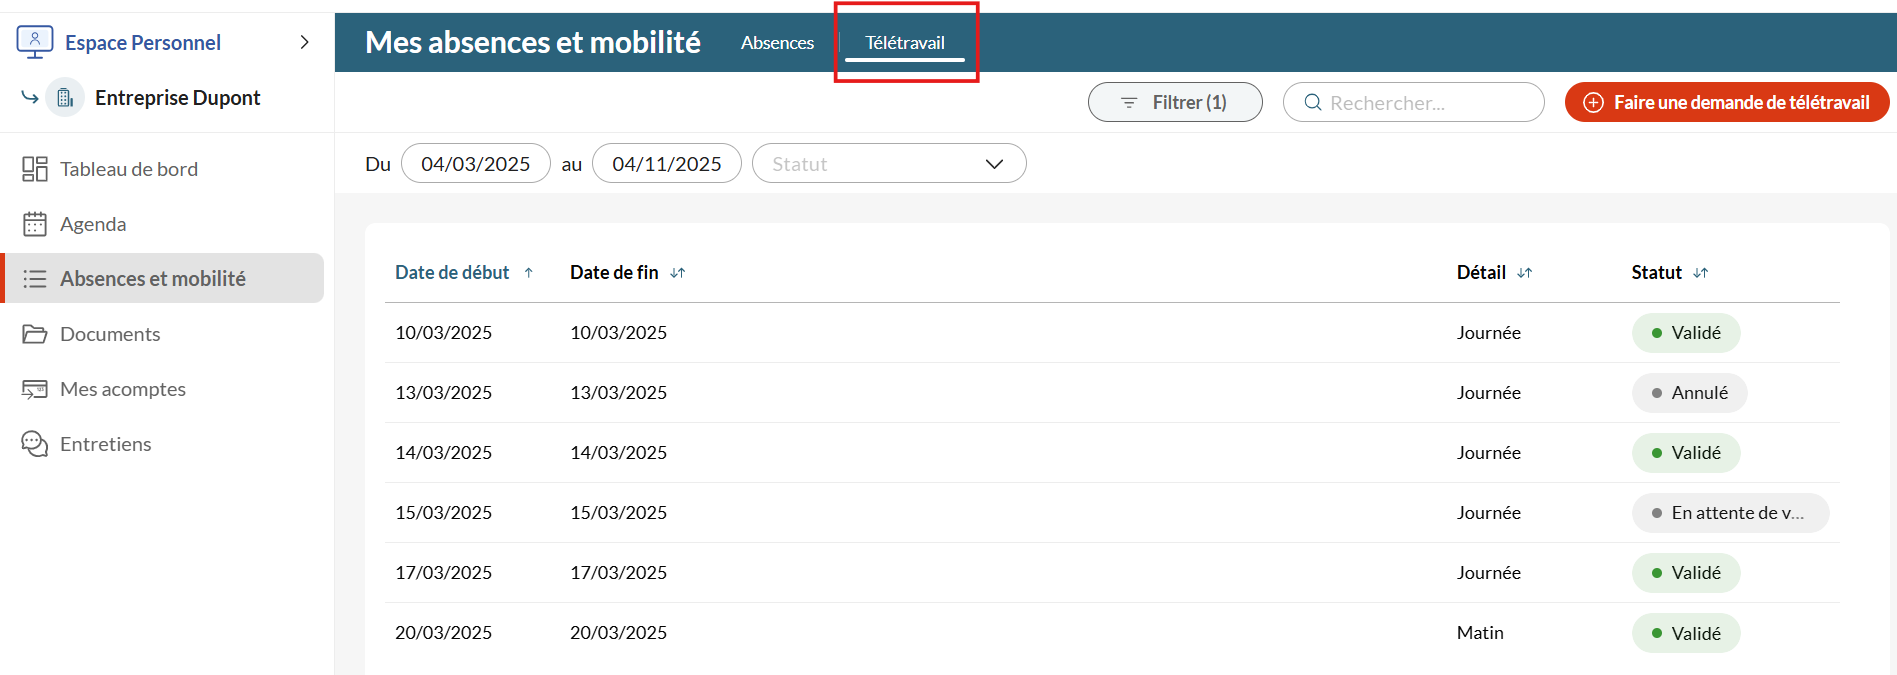Click Journée detail in 17/03/2025 row

point(1489,572)
